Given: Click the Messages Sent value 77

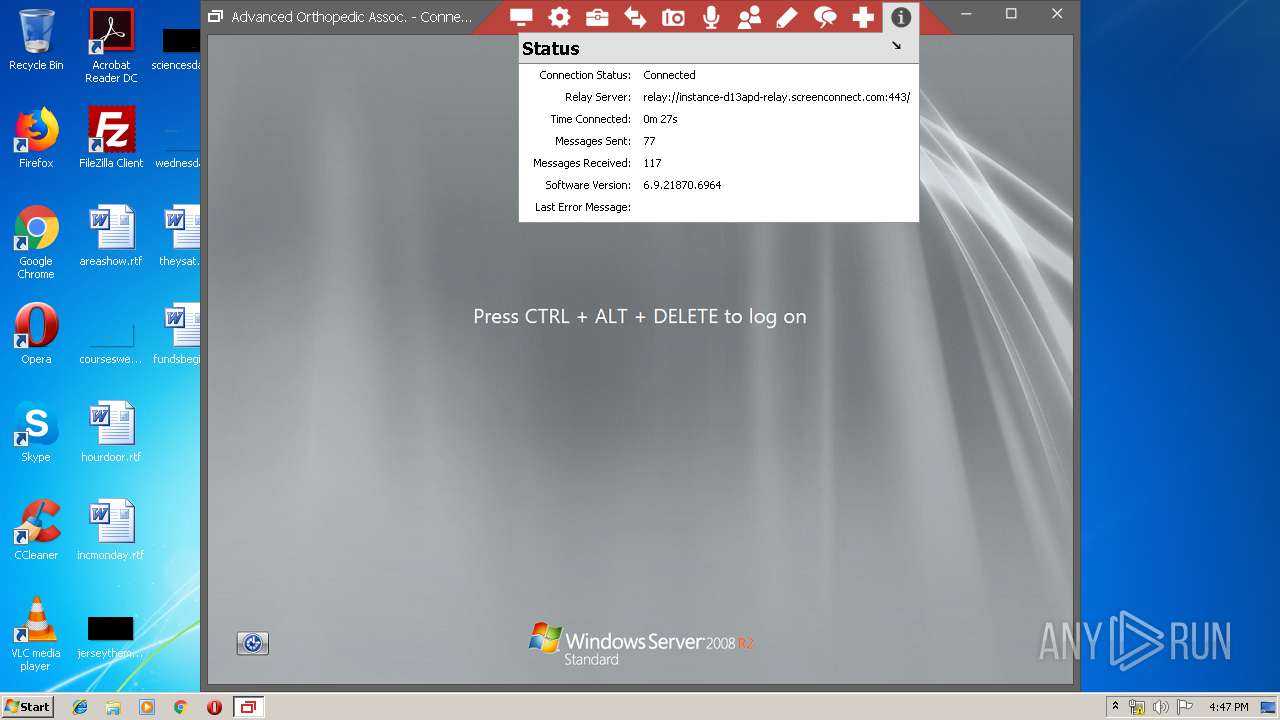Looking at the screenshot, I should (x=649, y=141).
